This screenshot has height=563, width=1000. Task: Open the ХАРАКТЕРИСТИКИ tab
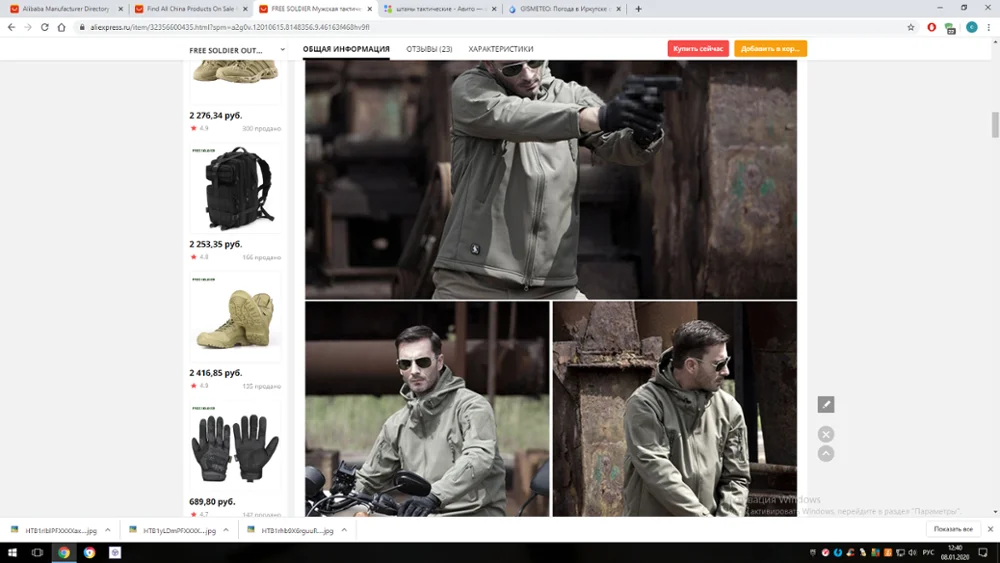501,49
